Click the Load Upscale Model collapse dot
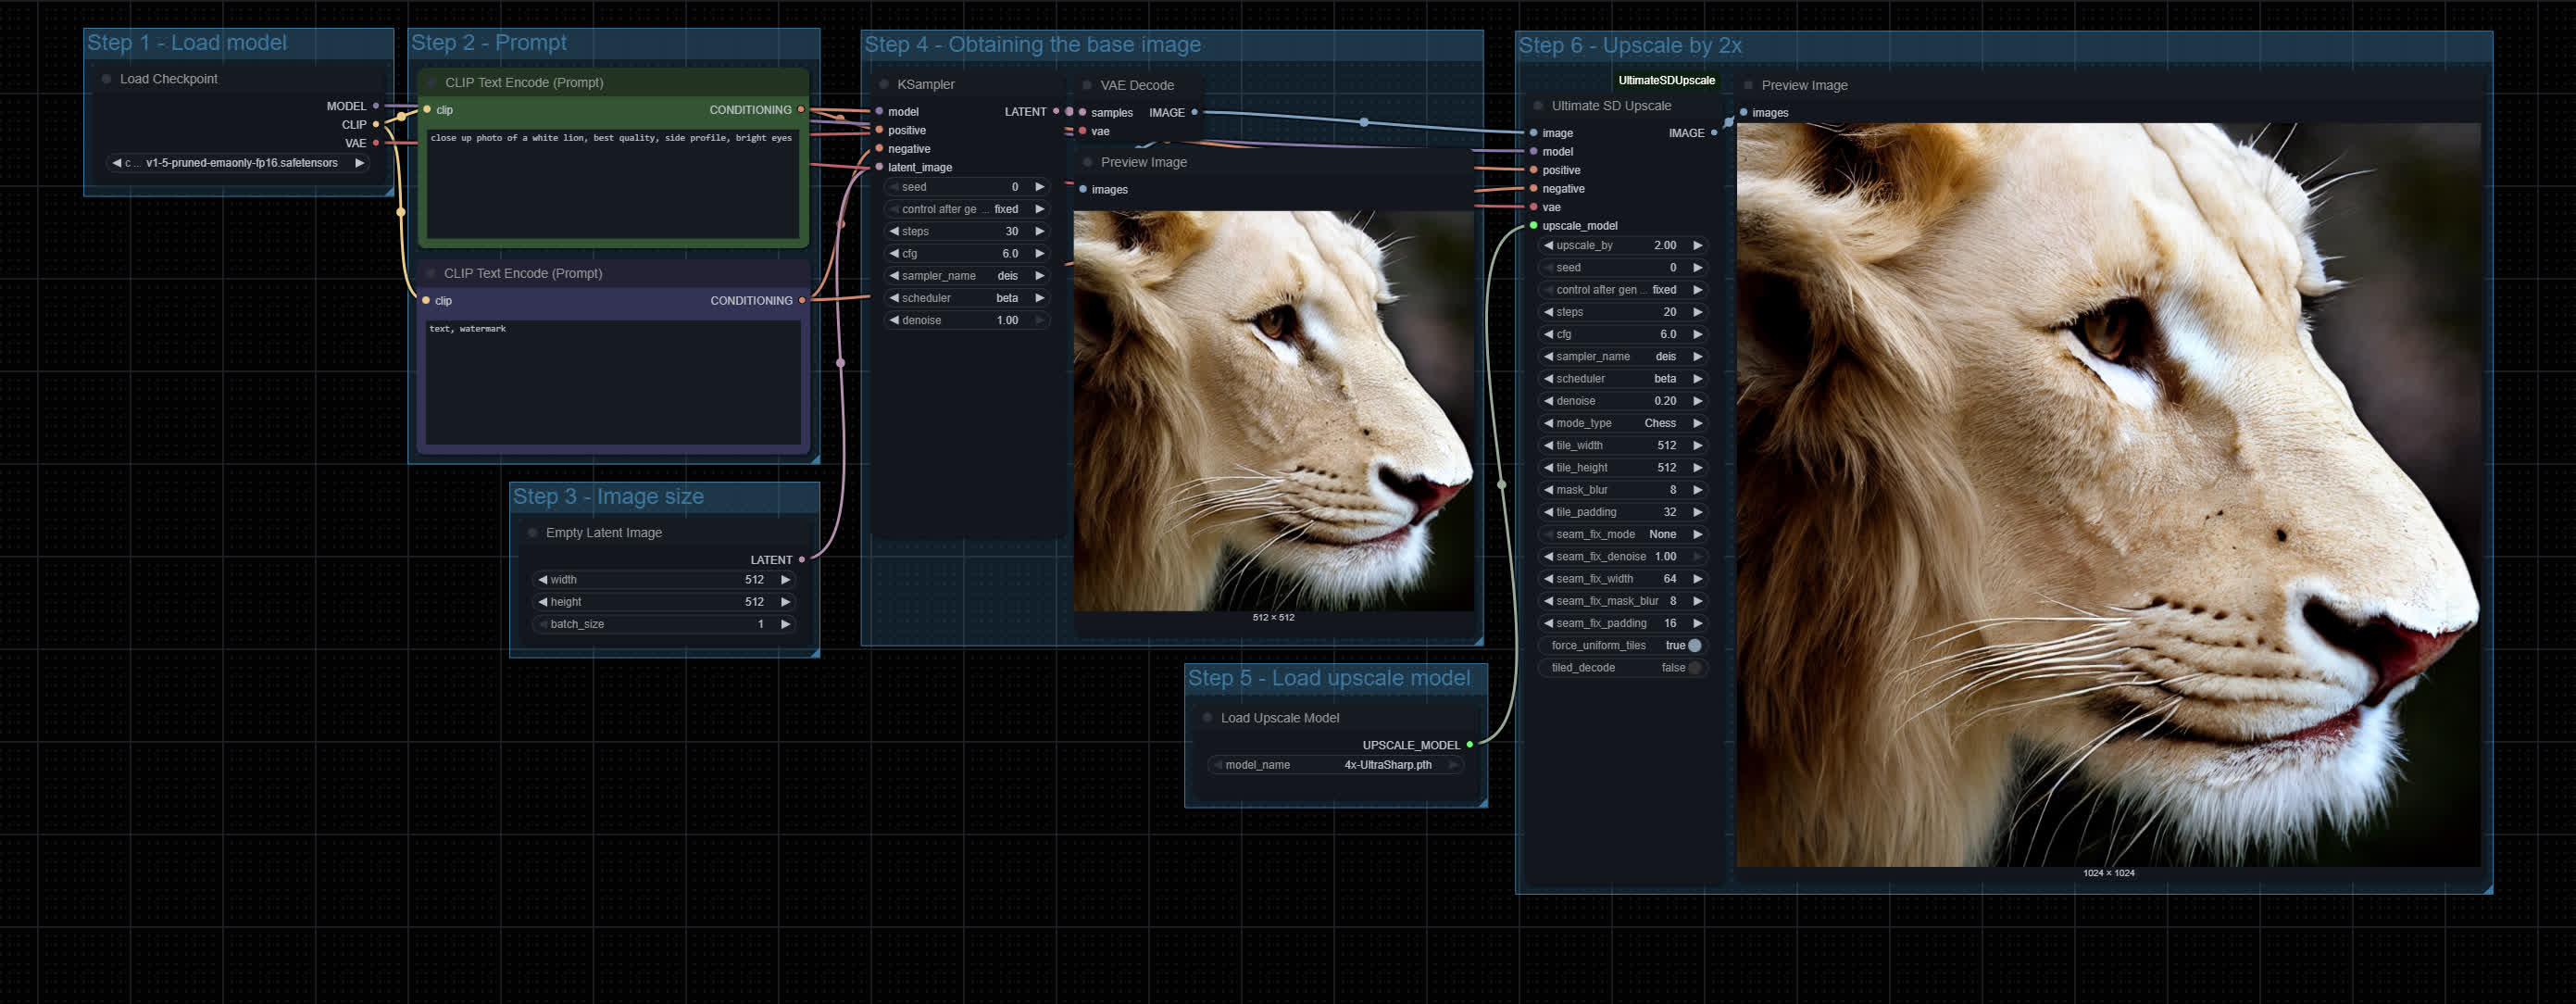This screenshot has width=2576, height=1004. [x=1207, y=718]
